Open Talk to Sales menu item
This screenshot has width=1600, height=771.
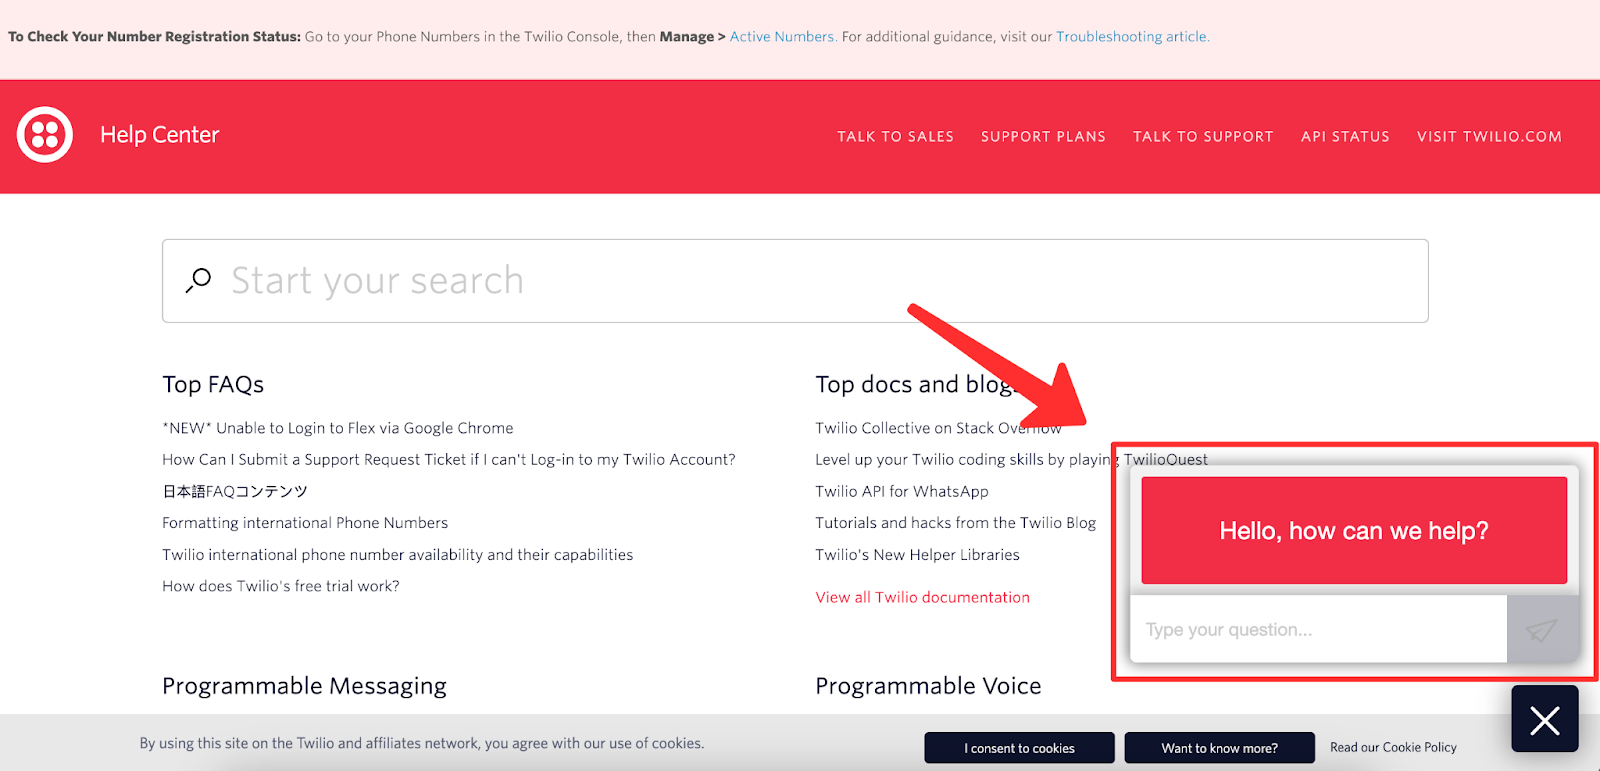tap(895, 137)
